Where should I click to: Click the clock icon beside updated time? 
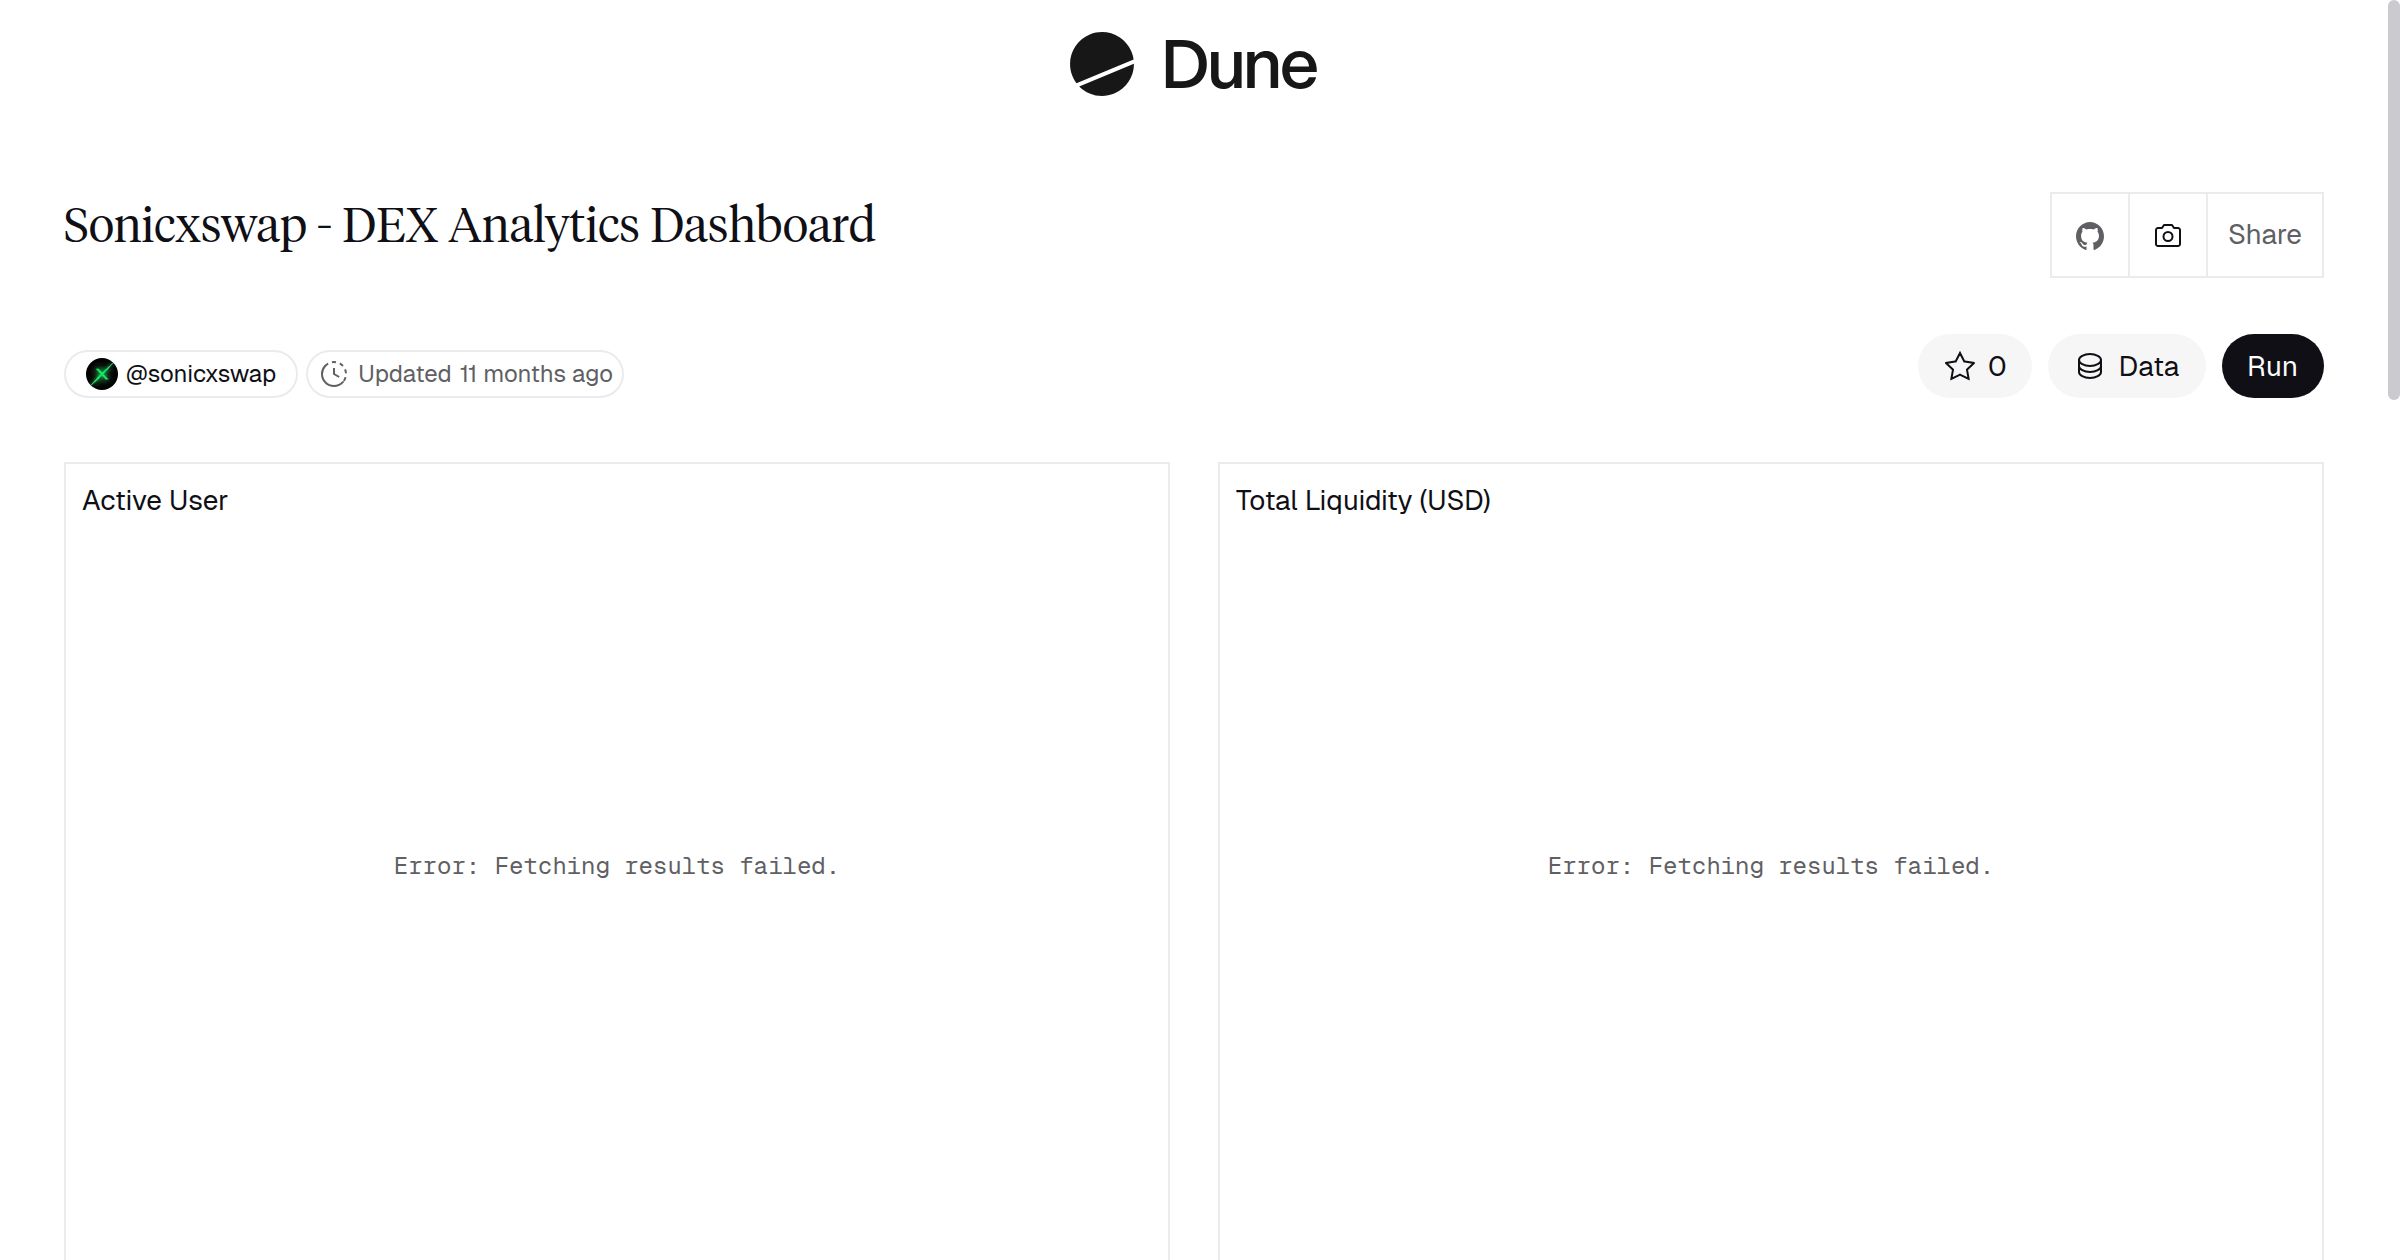(335, 373)
